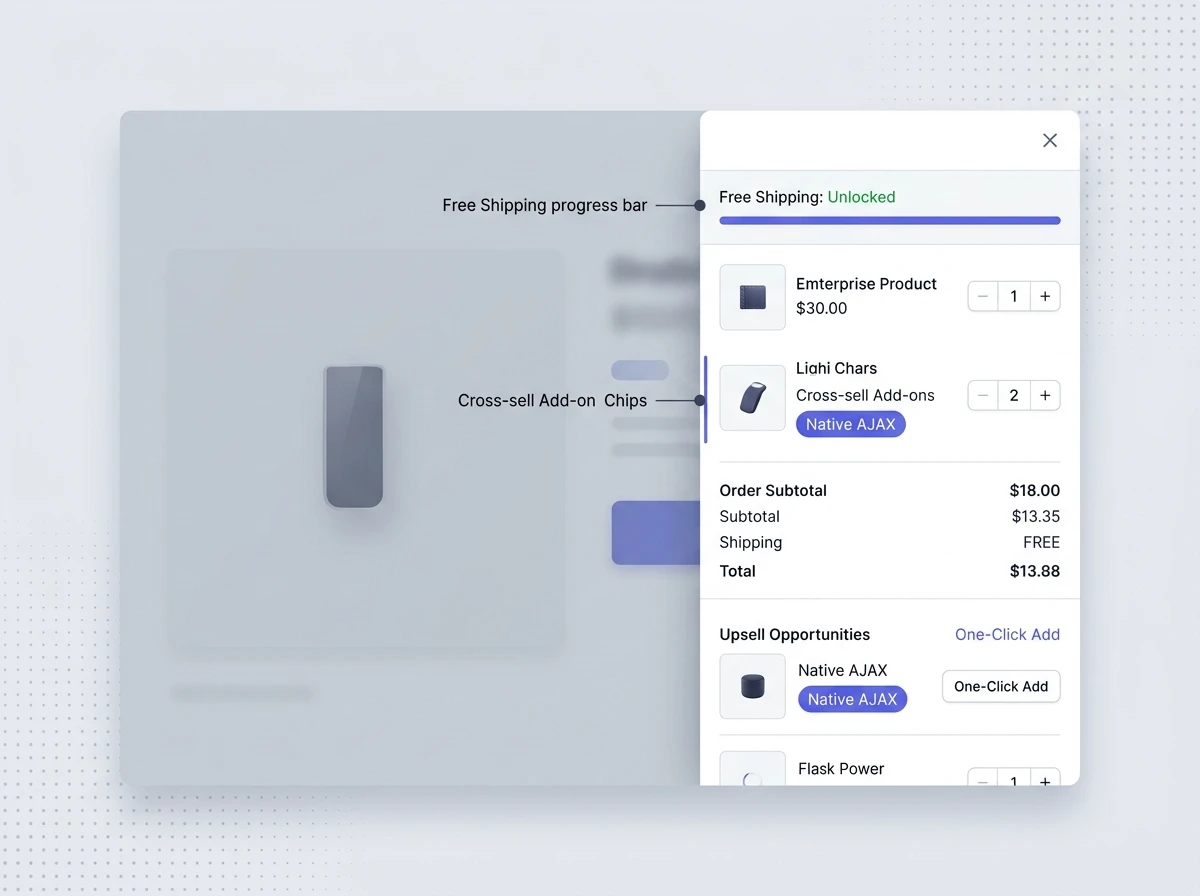Image resolution: width=1200 pixels, height=896 pixels.
Task: Click the Subtotal value $13.35
Action: click(1036, 517)
